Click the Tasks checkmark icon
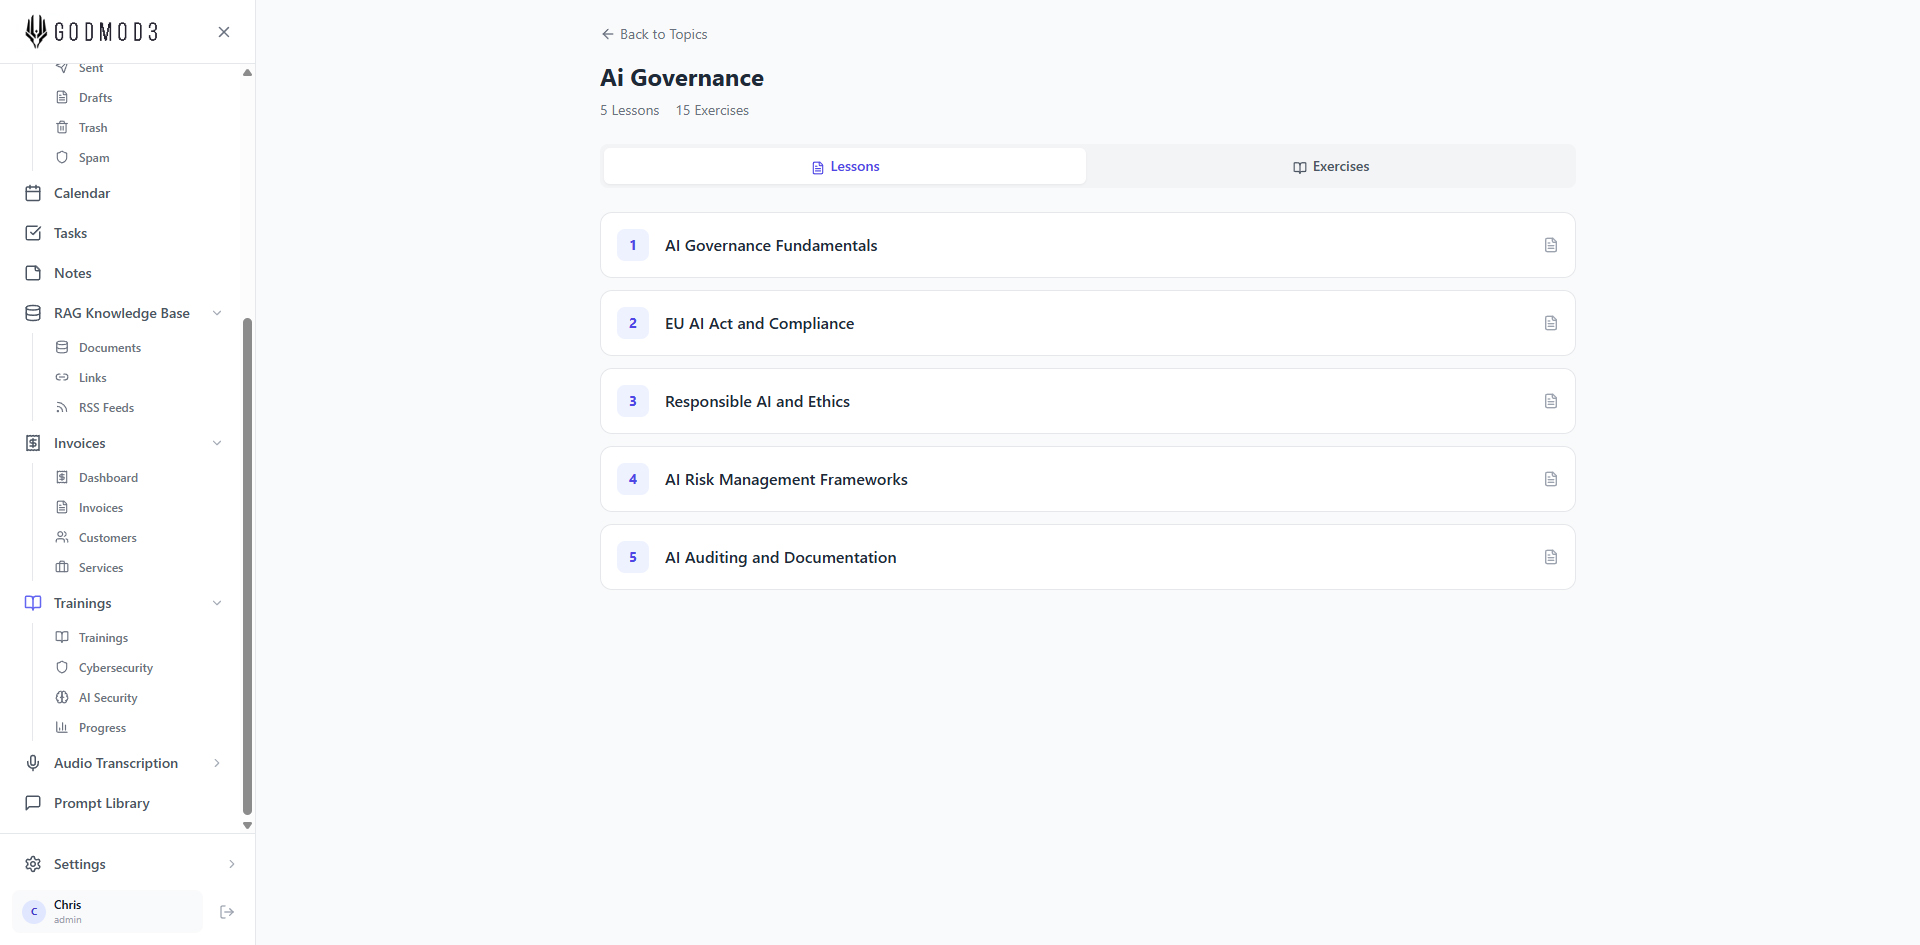This screenshot has height=945, width=1920. coord(33,233)
